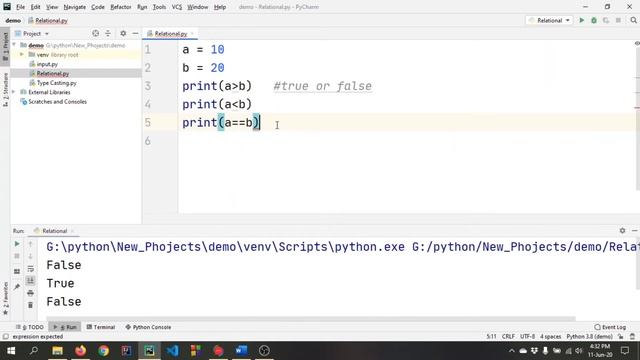The image size is (640, 360).
Task: Open Search Everywhere magnifier icon
Action: click(x=633, y=20)
